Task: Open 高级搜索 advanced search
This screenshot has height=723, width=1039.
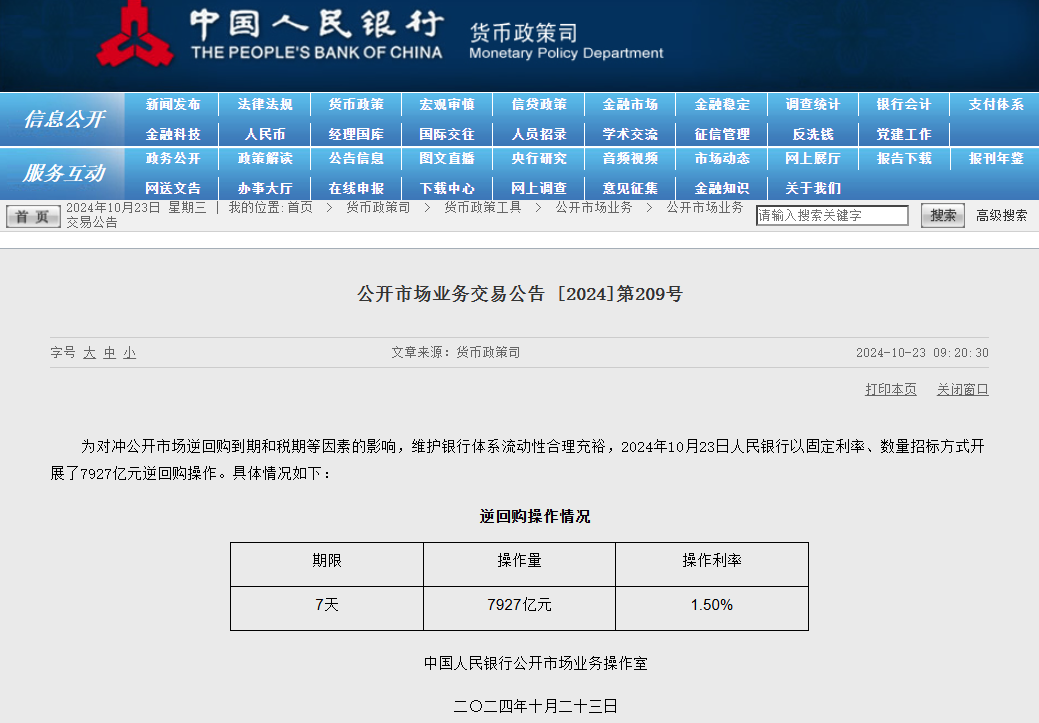Action: [x=1001, y=215]
